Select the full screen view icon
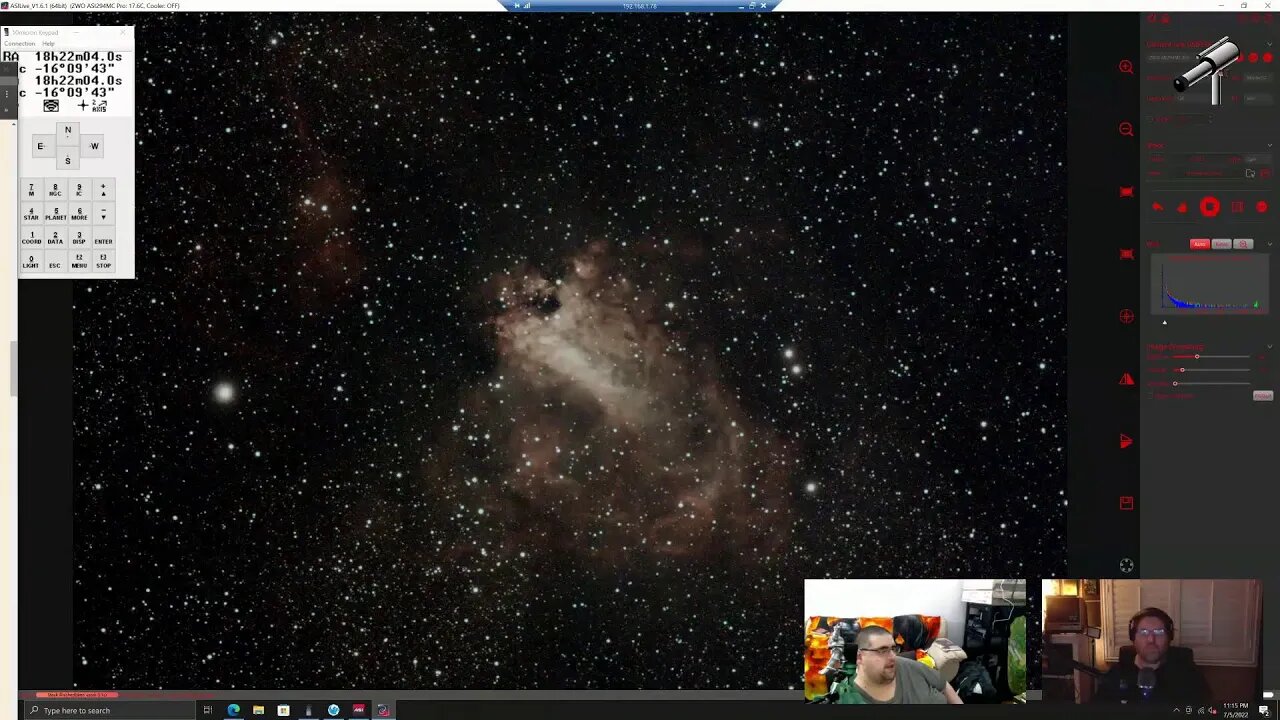 point(1126,254)
